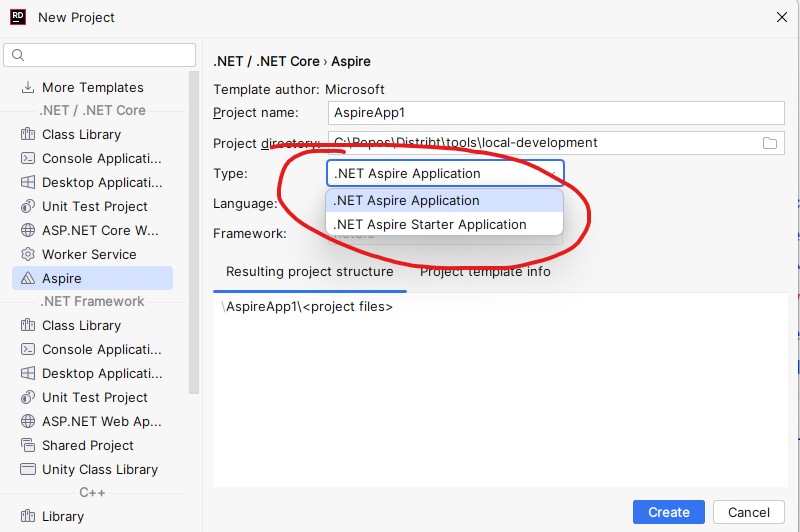Viewport: 800px width, 532px height.
Task: Select the Aspire template
Action: click(x=92, y=278)
